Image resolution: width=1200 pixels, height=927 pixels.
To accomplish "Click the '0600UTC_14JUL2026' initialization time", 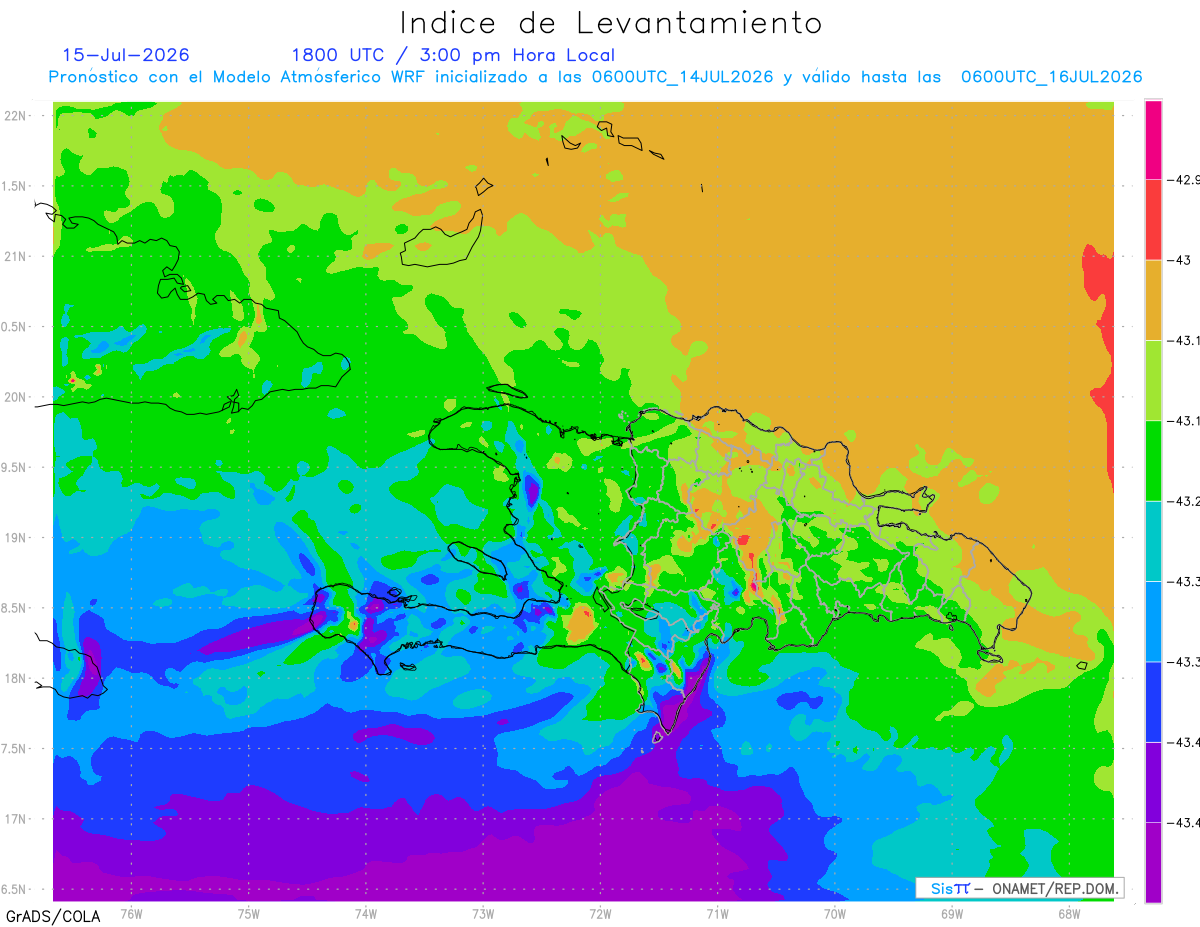I will pyautogui.click(x=682, y=77).
